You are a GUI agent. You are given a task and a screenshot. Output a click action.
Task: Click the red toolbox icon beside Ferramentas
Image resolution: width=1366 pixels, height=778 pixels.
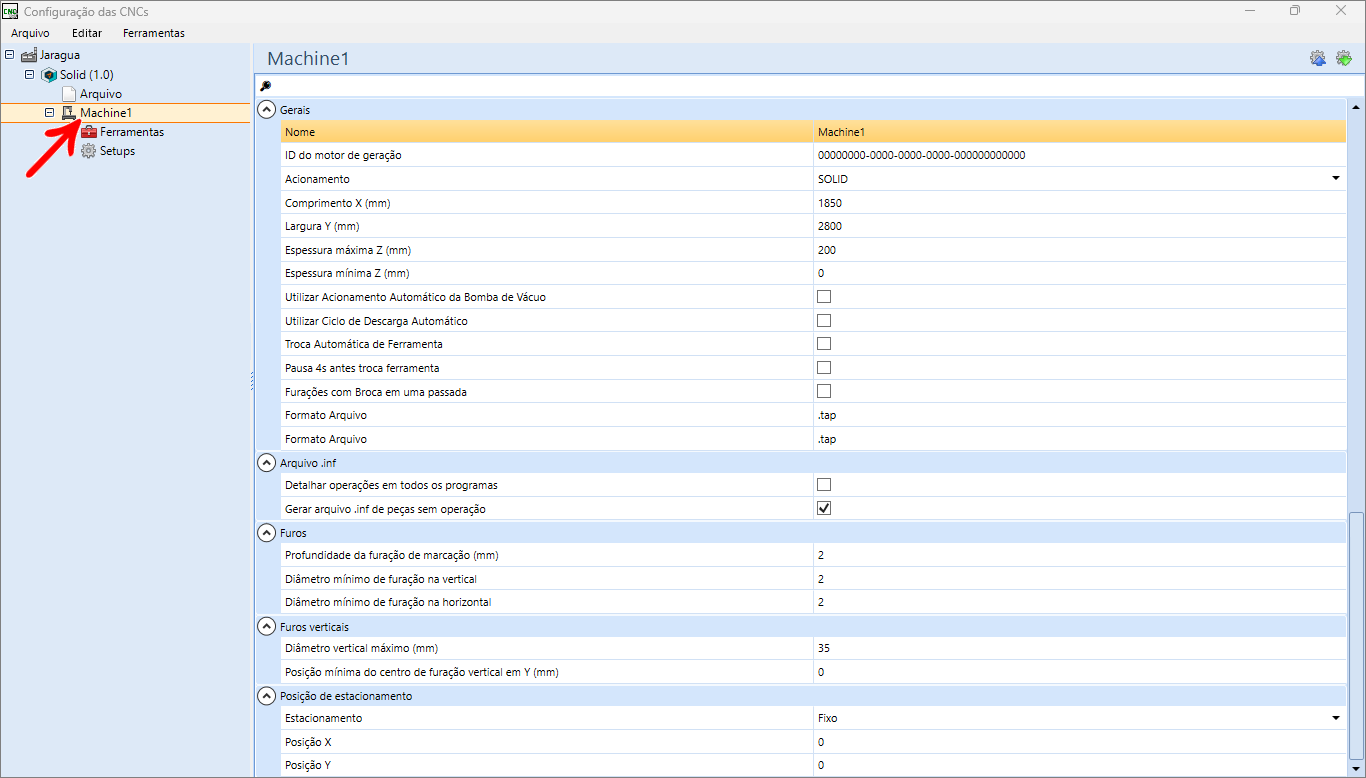tap(89, 132)
